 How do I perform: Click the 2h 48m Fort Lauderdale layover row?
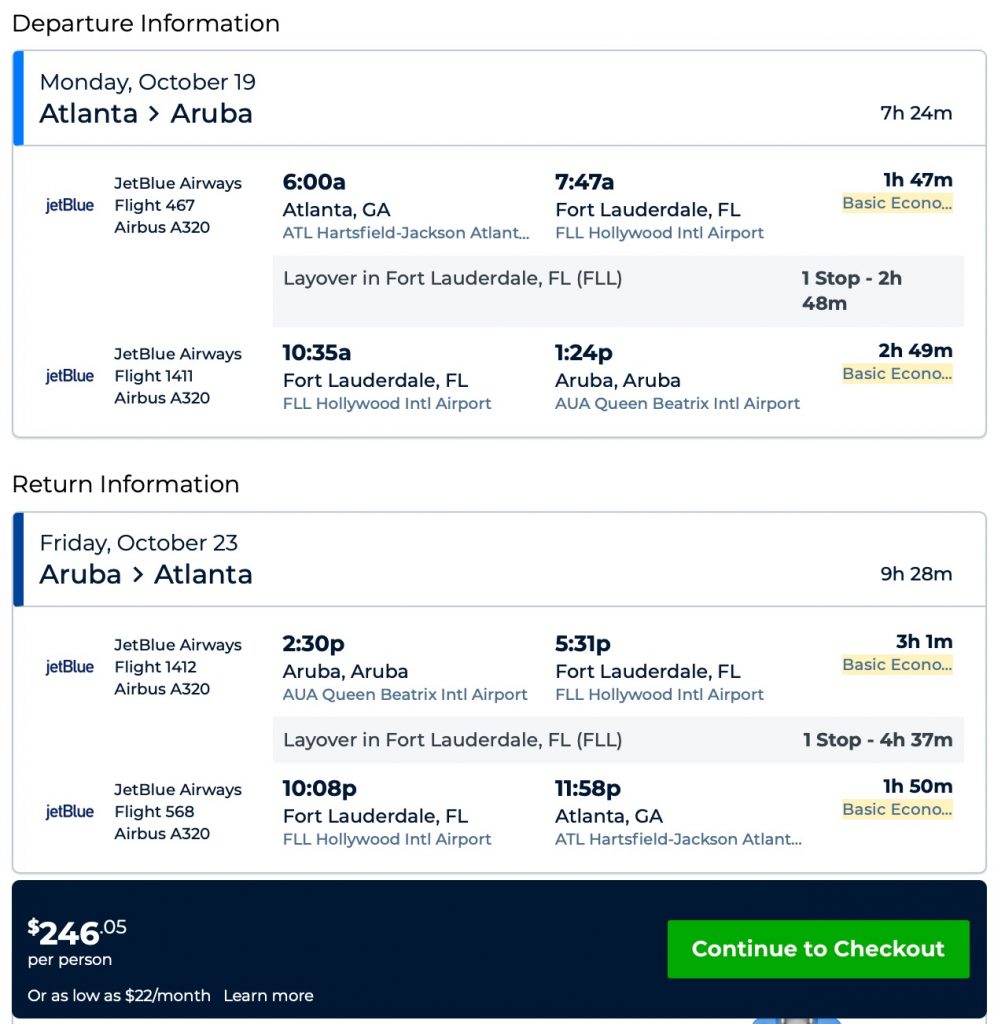point(618,290)
